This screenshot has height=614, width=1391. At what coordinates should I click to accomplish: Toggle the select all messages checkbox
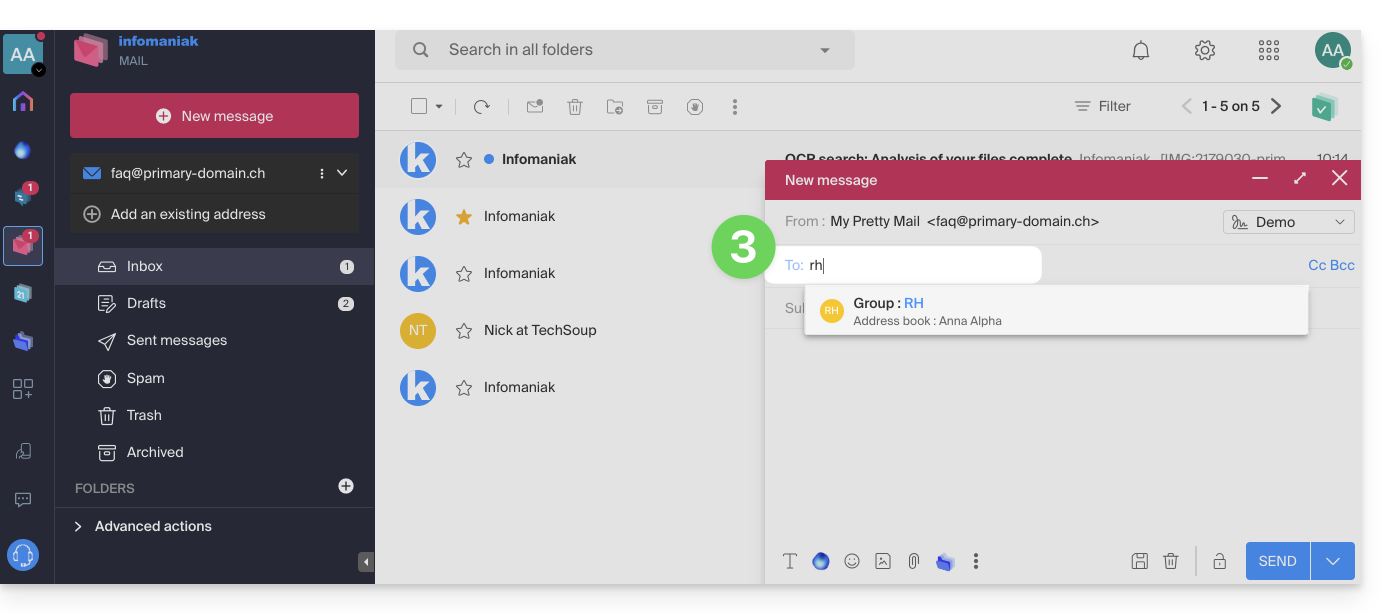tap(419, 106)
